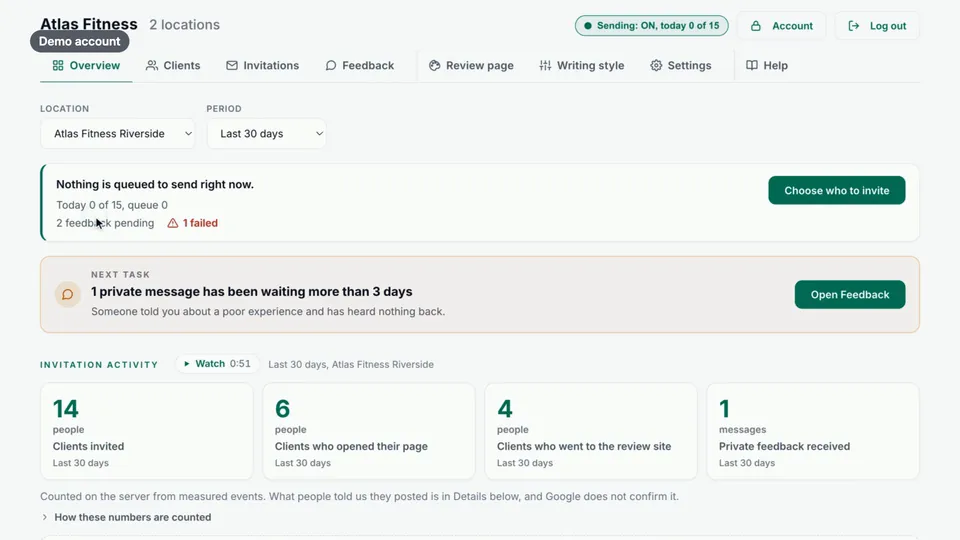Select the Clients invited card
Screen dimensions: 960x540
[146, 431]
